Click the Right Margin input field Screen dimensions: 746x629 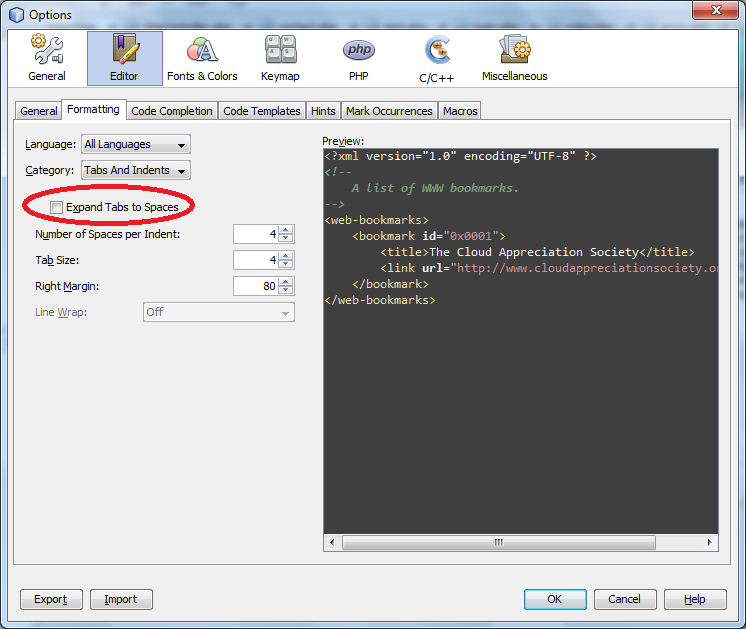(x=256, y=286)
